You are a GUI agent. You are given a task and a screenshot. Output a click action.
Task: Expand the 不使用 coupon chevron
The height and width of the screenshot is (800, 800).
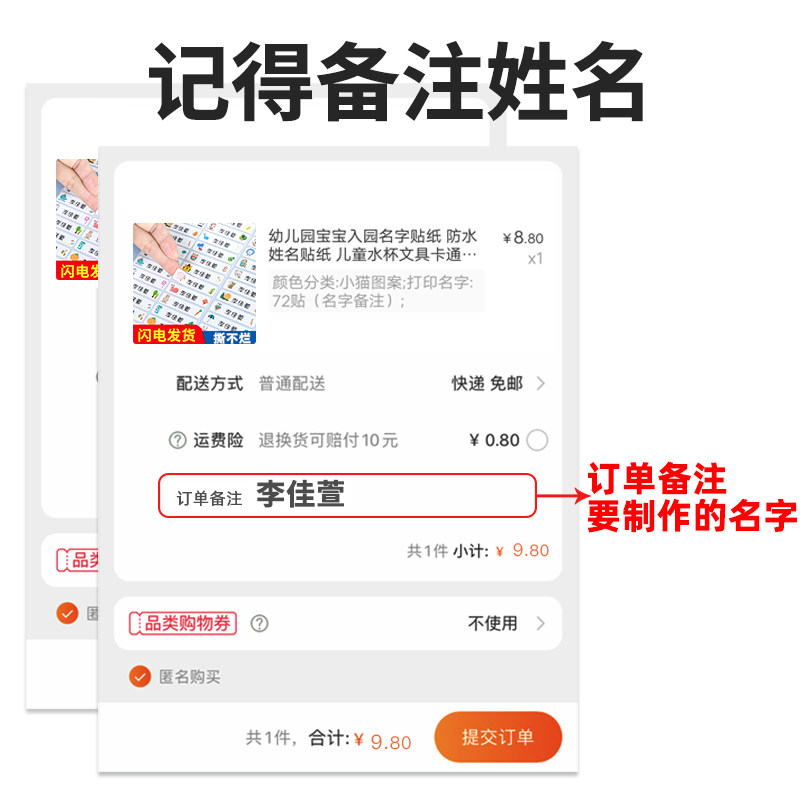coord(541,623)
